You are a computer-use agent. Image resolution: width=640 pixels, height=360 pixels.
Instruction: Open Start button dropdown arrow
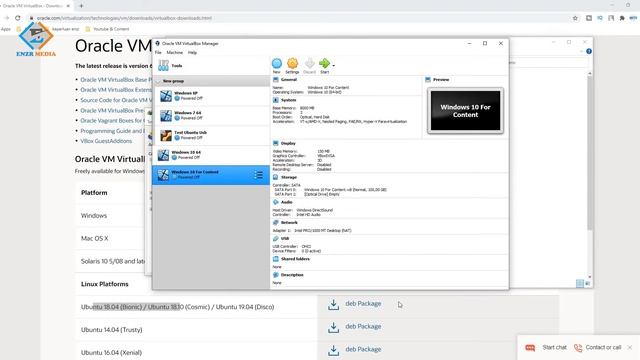(x=333, y=65)
